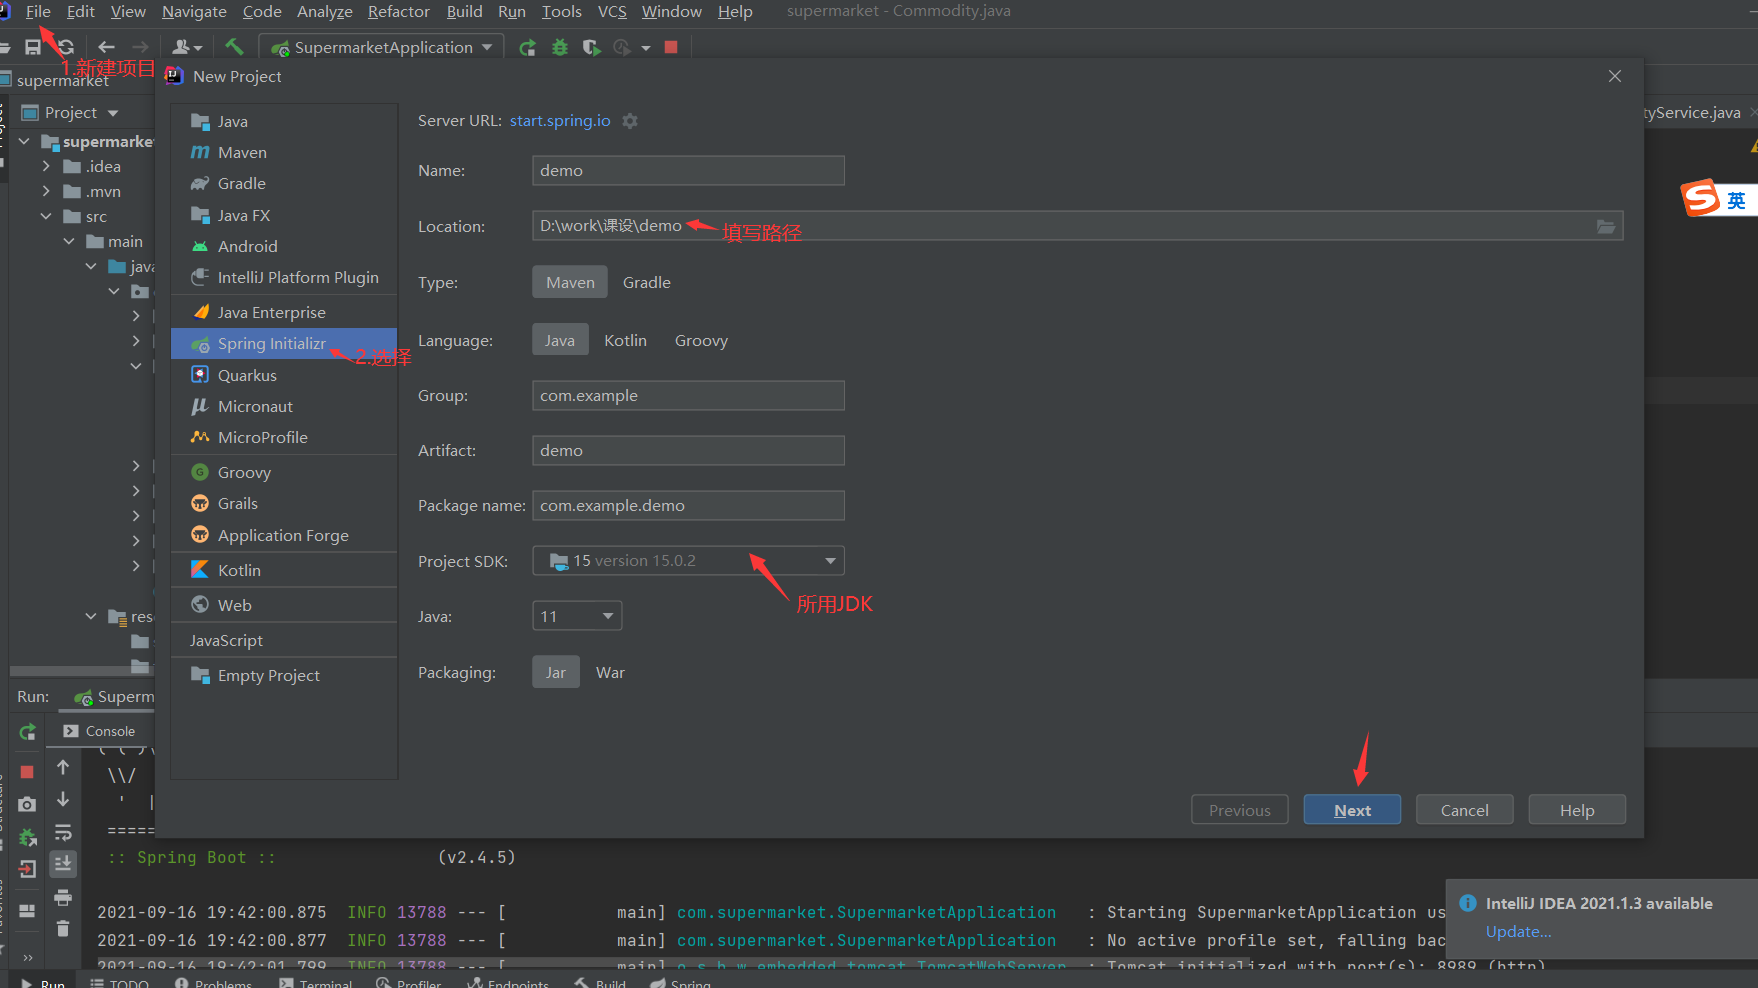Click the Print icon in console
This screenshot has height=988, width=1758.
click(63, 897)
